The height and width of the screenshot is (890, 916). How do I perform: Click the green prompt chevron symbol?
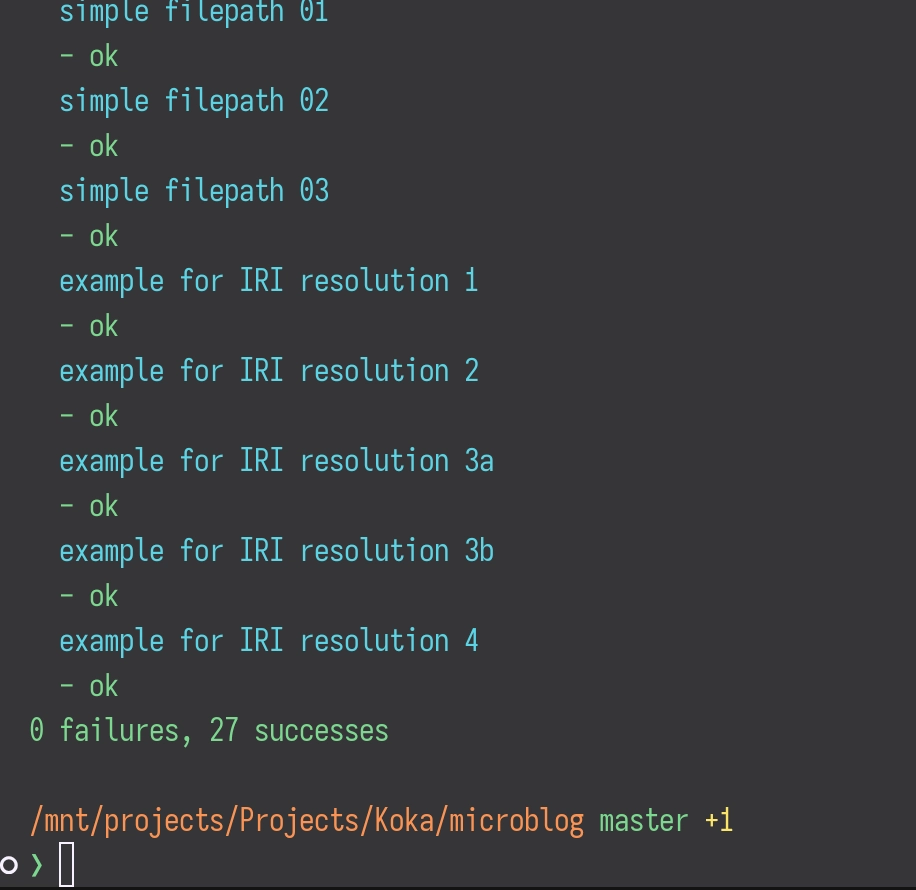tap(37, 865)
